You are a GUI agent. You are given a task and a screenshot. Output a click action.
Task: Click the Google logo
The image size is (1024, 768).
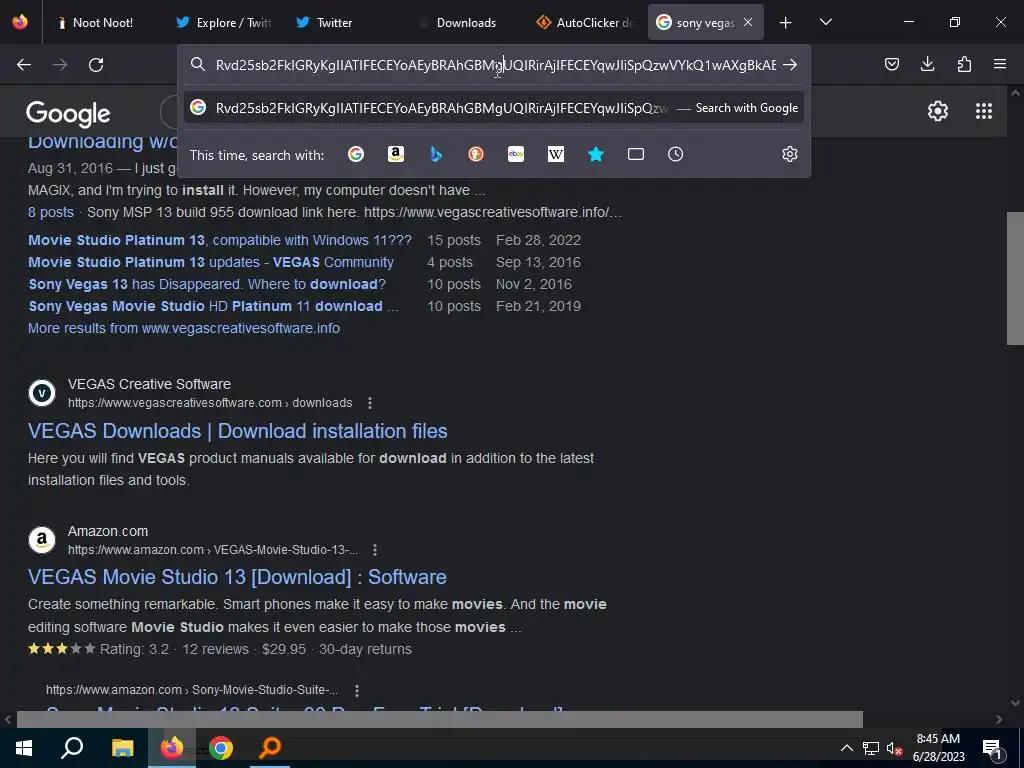(68, 114)
